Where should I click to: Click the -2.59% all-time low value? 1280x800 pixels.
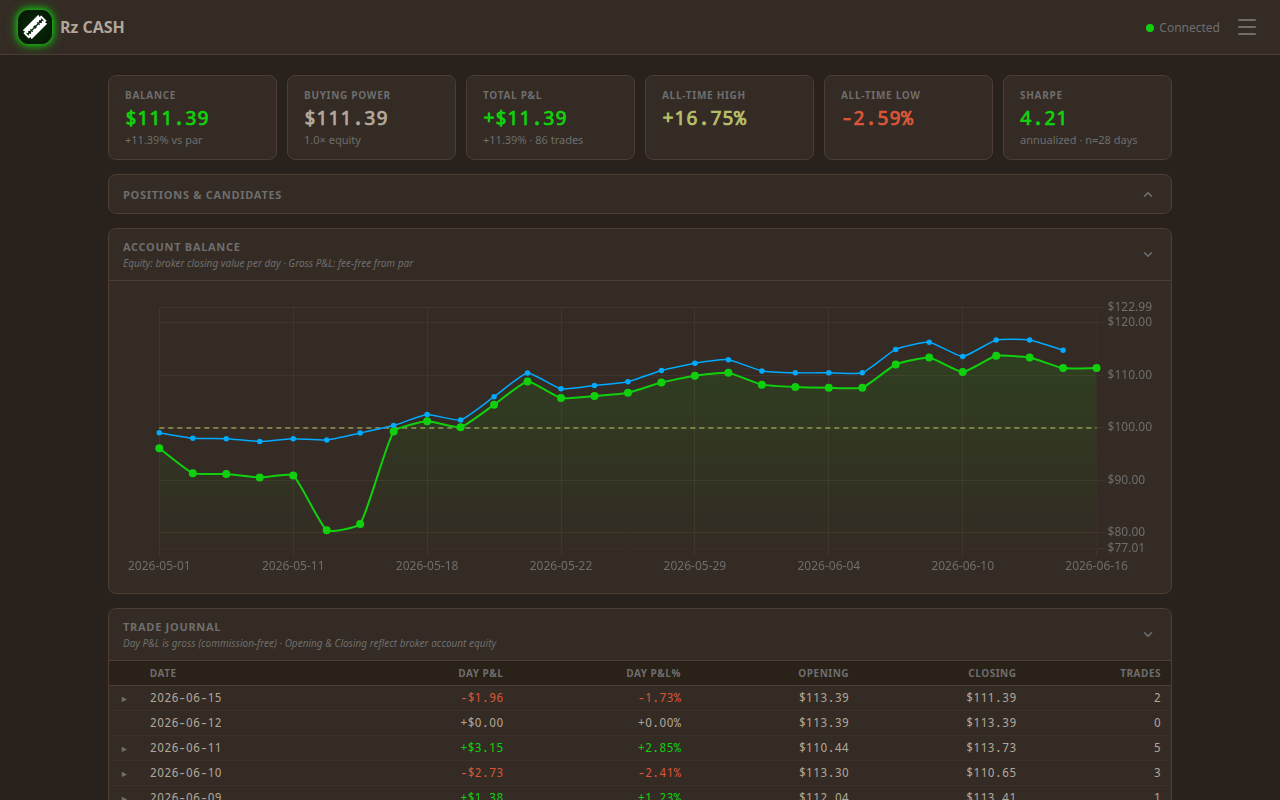877,118
